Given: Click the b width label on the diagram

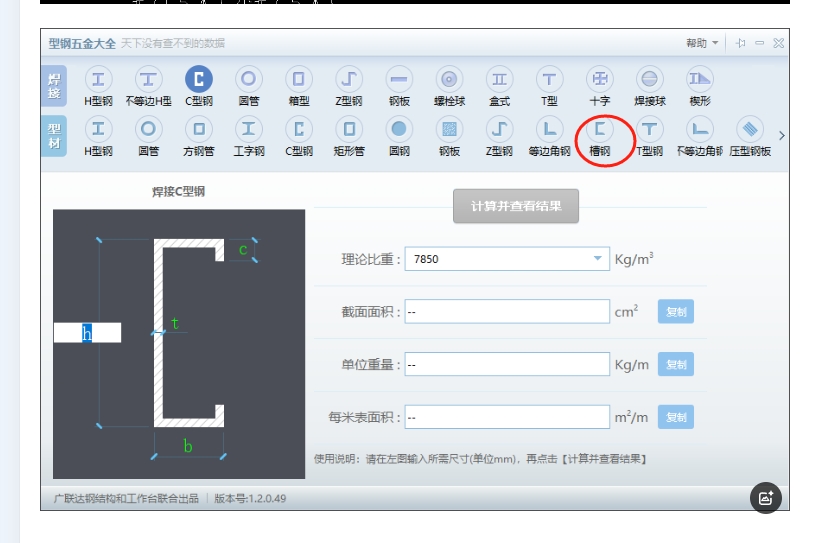Looking at the screenshot, I should pyautogui.click(x=188, y=446).
